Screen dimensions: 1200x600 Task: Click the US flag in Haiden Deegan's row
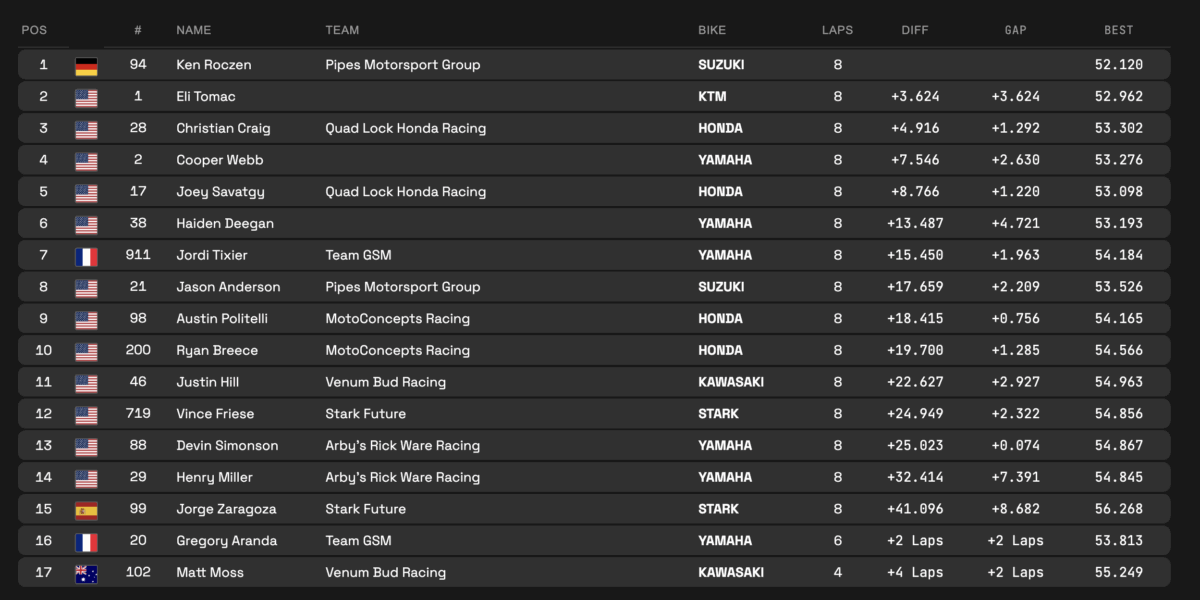tap(86, 225)
